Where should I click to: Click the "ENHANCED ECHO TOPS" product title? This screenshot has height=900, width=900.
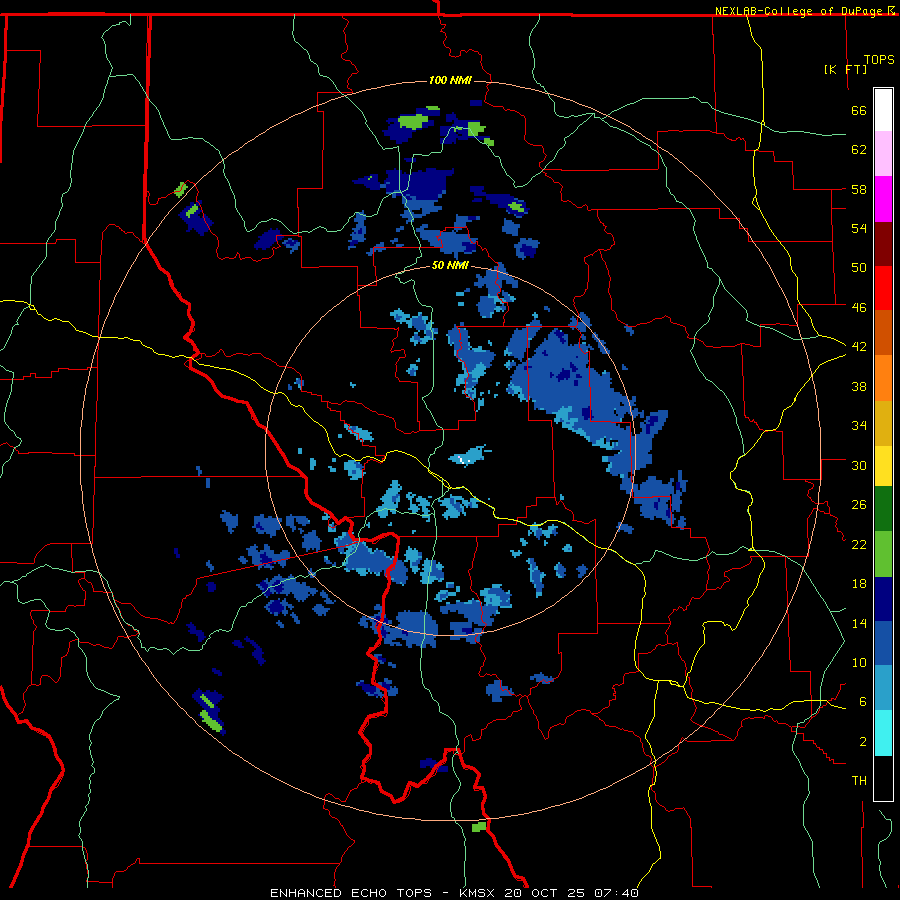(351, 893)
